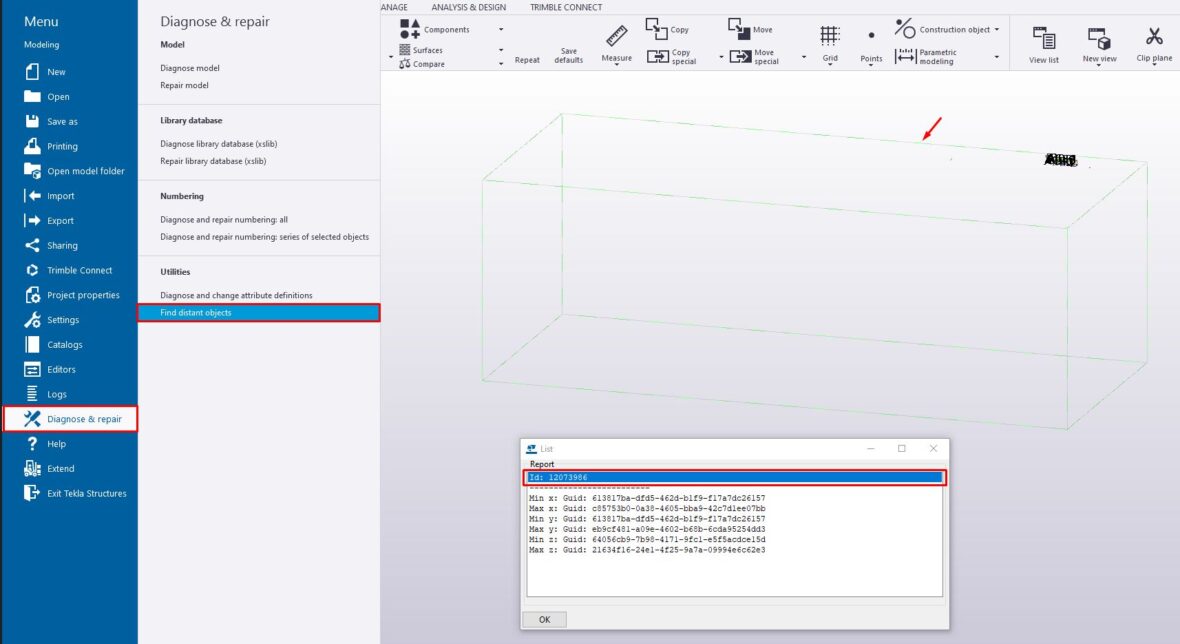Screen dimensions: 1180x644
Task: Open the View list tool
Action: [1043, 42]
